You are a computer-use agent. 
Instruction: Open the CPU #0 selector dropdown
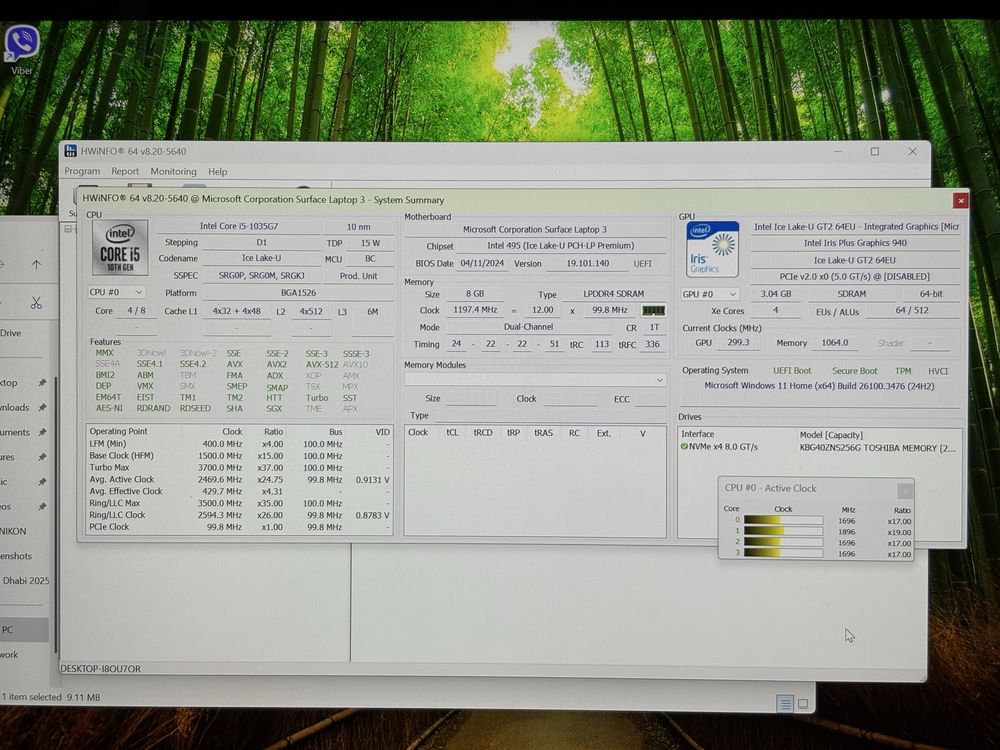(117, 292)
